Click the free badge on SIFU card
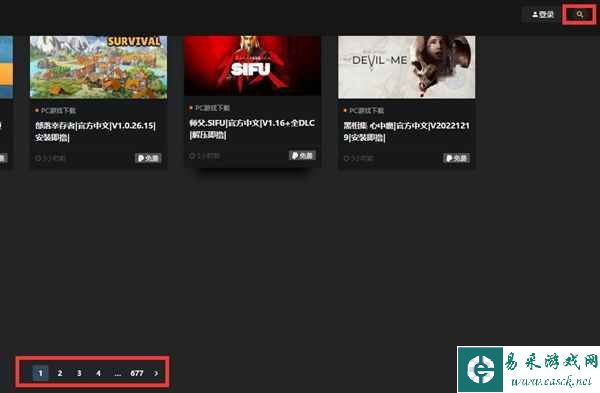The width and height of the screenshot is (600, 393). coord(302,155)
